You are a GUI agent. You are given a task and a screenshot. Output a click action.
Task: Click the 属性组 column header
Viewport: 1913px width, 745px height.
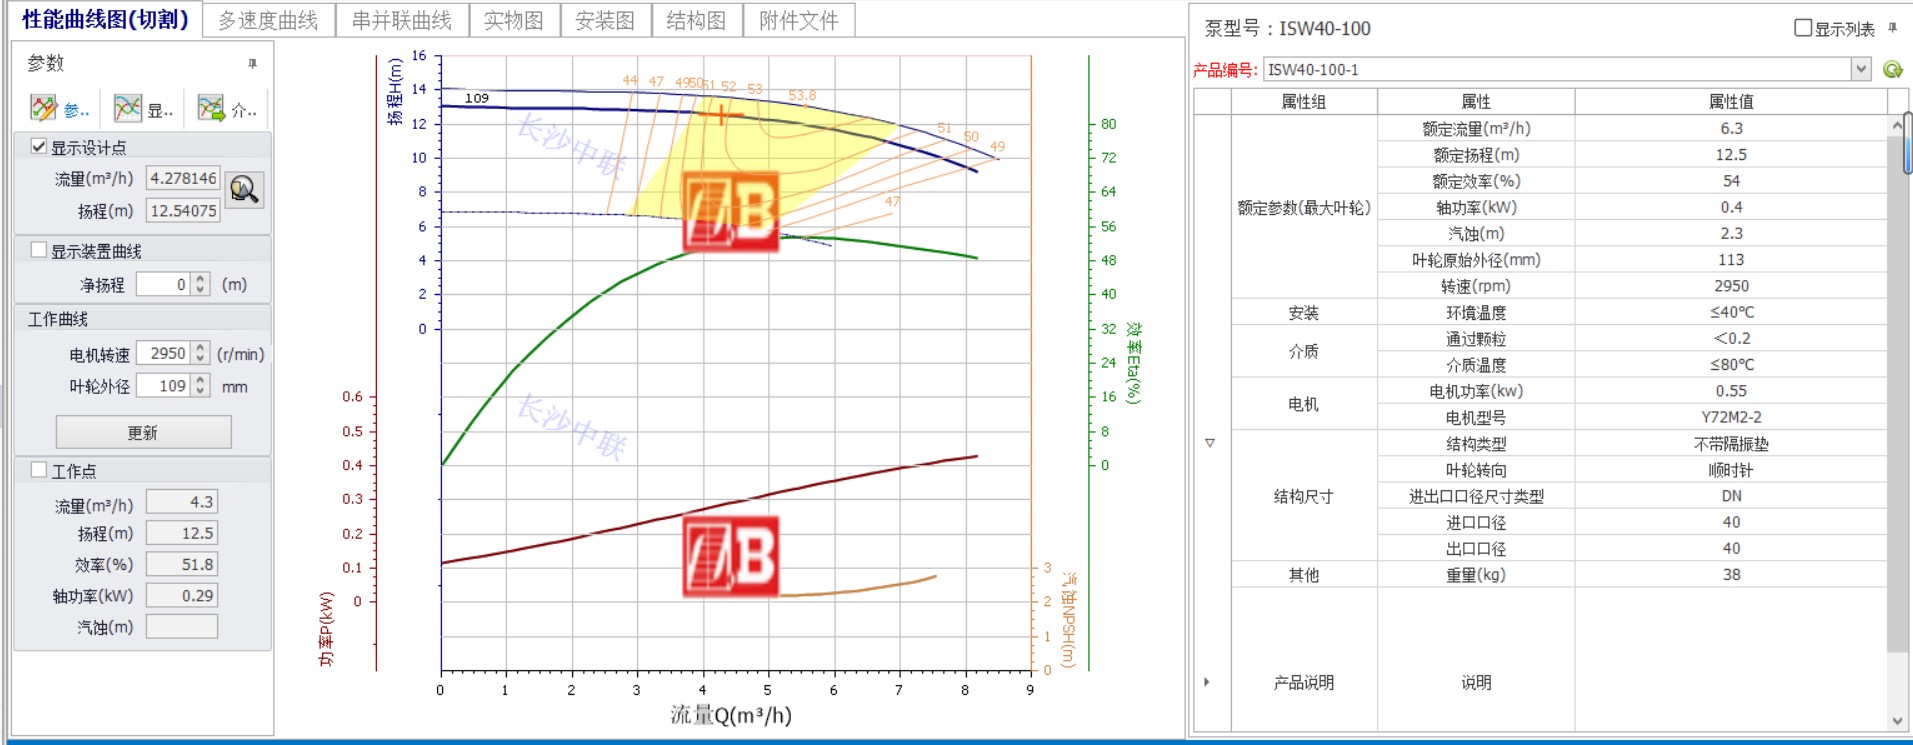pos(1304,101)
